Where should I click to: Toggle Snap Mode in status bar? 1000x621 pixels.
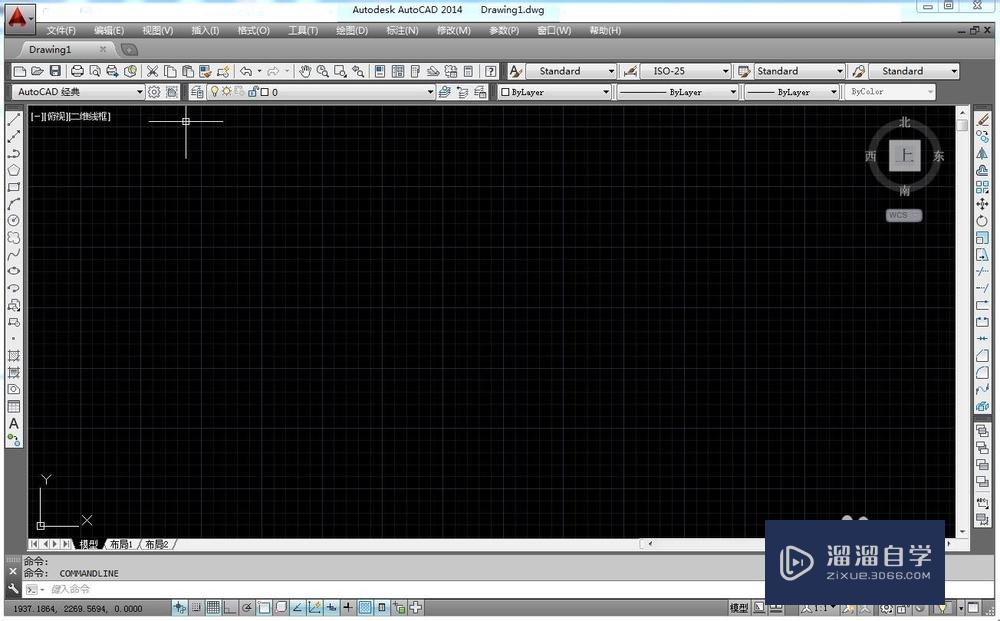197,608
